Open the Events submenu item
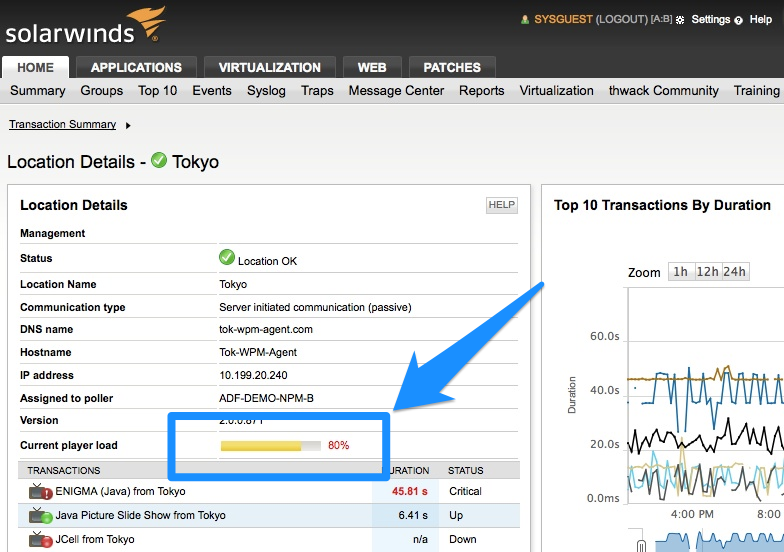784x552 pixels. click(212, 90)
